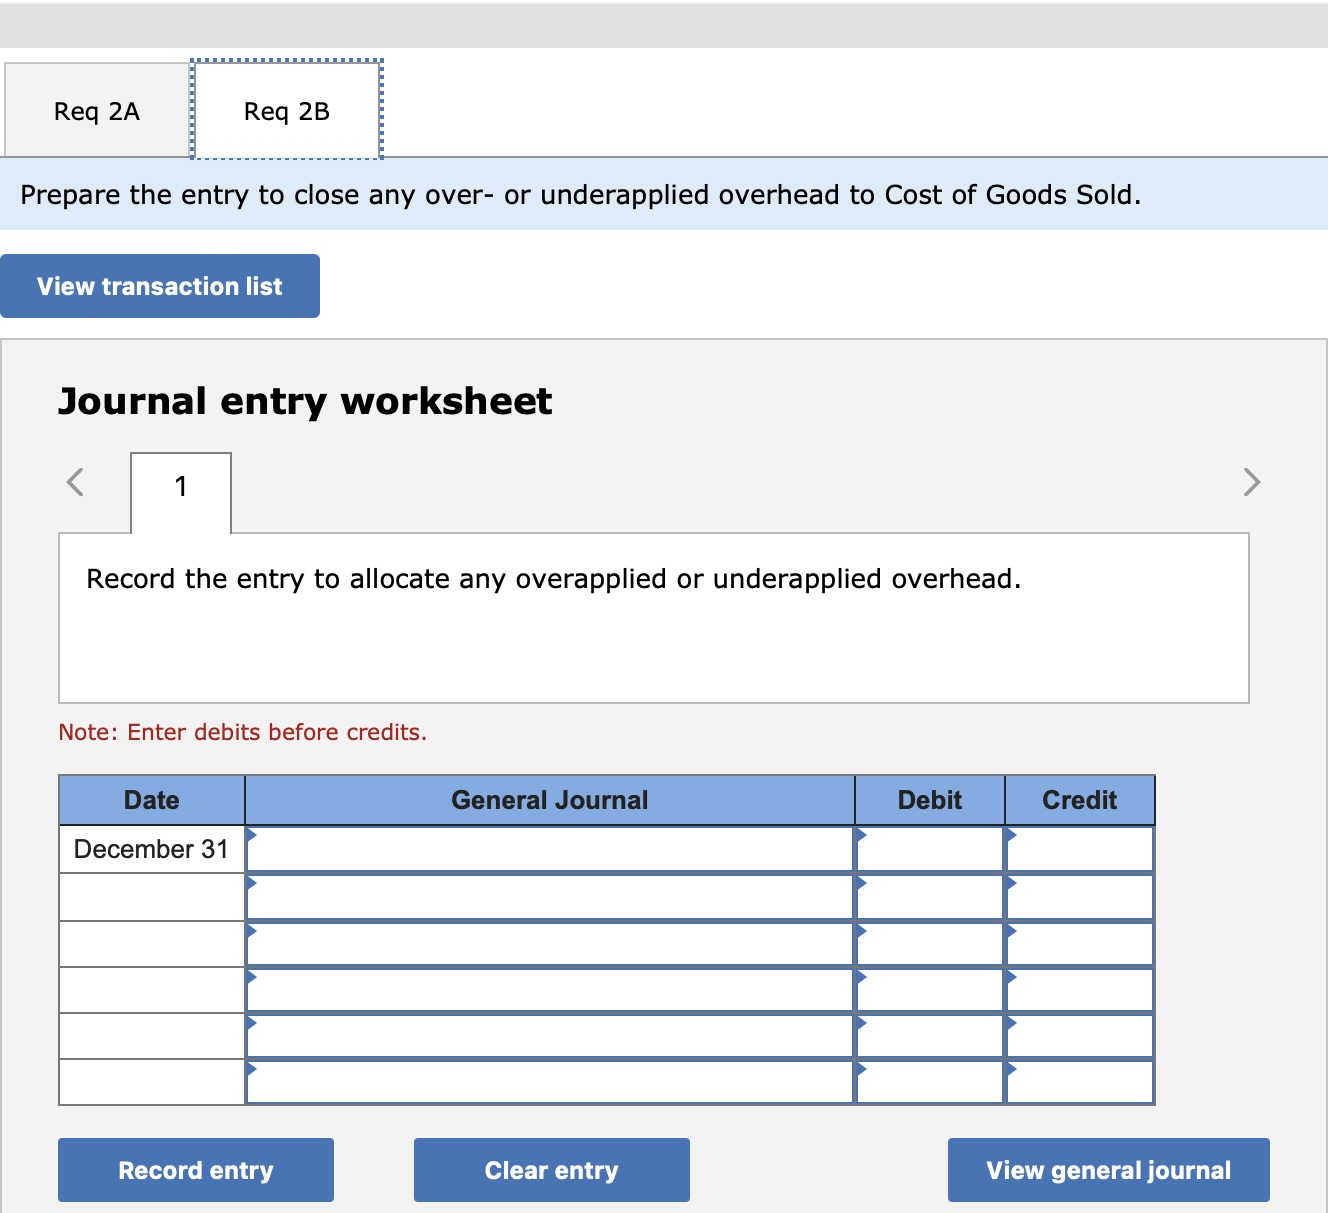Screen dimensions: 1328x1213
Task: Click the Debit field in fourth row
Action: pyautogui.click(x=930, y=990)
